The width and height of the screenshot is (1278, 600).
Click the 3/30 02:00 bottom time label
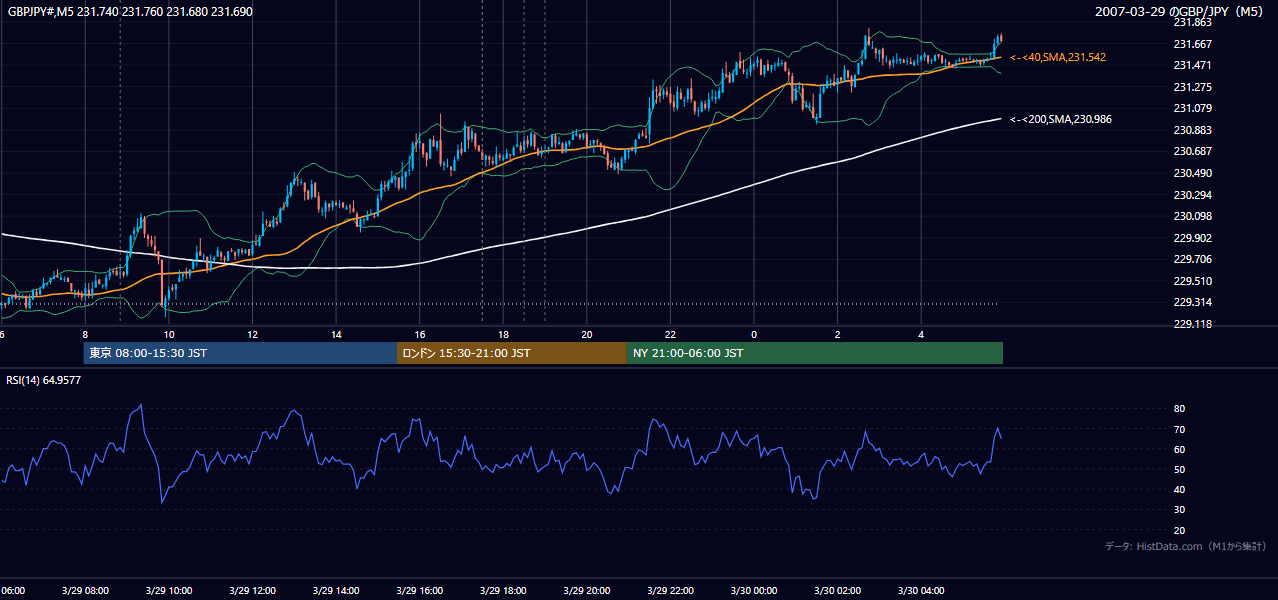coord(837,591)
